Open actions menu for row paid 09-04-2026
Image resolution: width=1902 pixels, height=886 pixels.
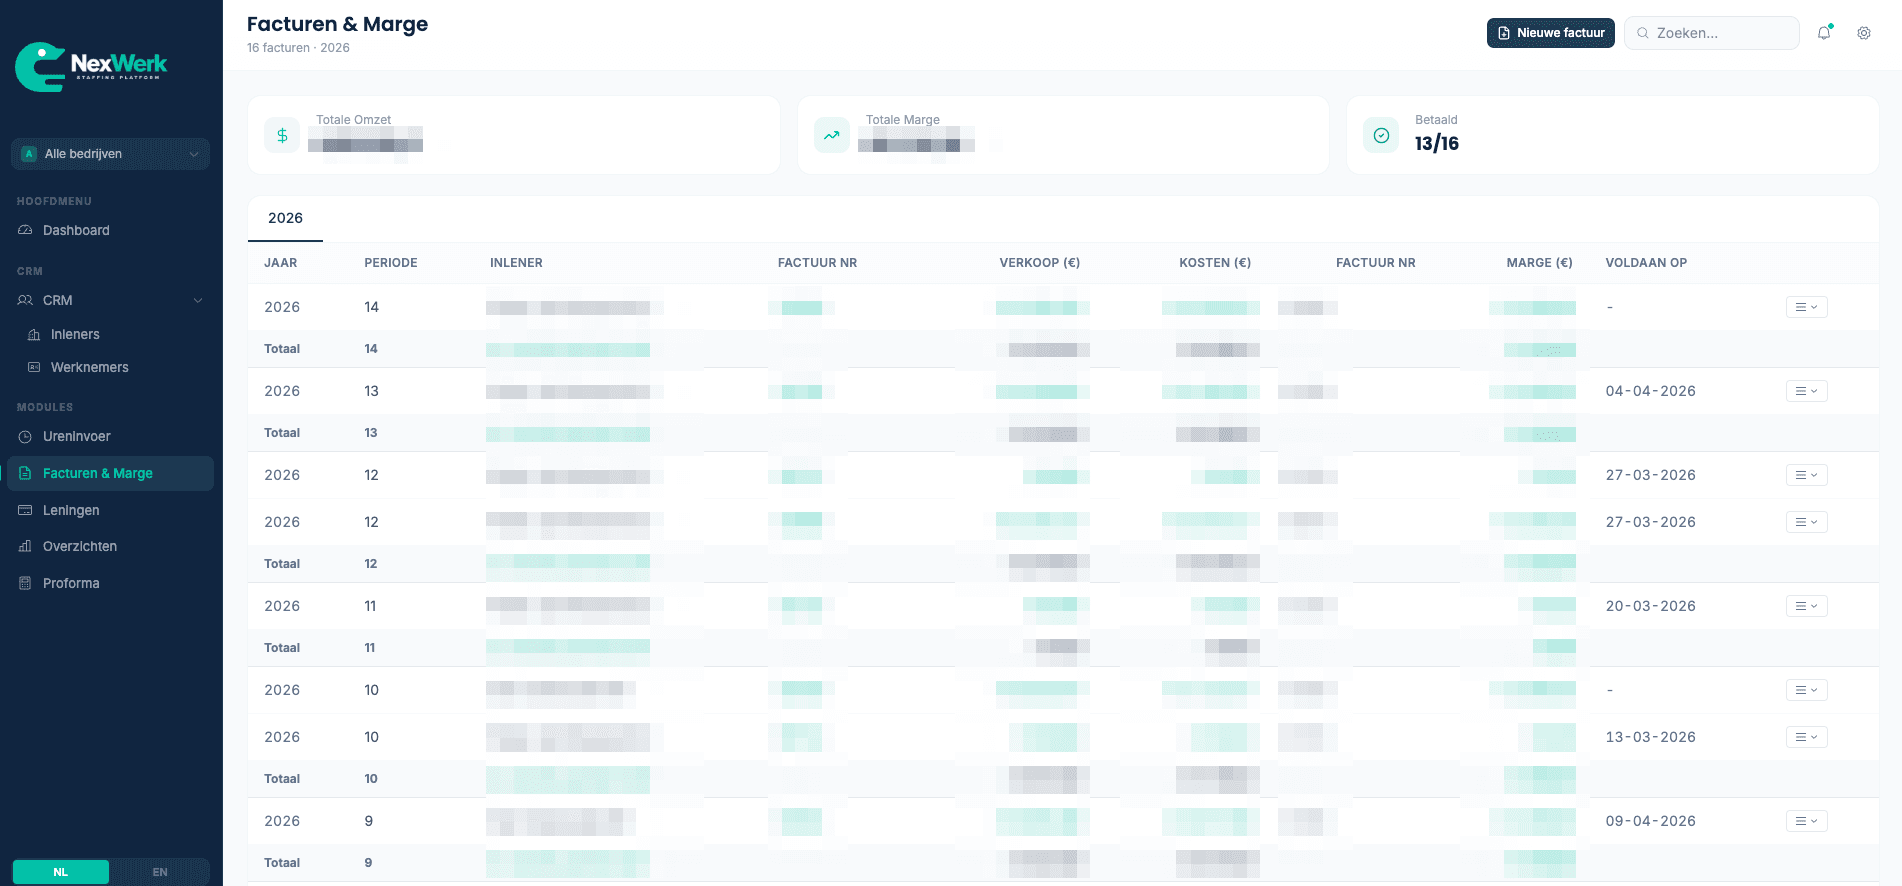click(x=1806, y=821)
